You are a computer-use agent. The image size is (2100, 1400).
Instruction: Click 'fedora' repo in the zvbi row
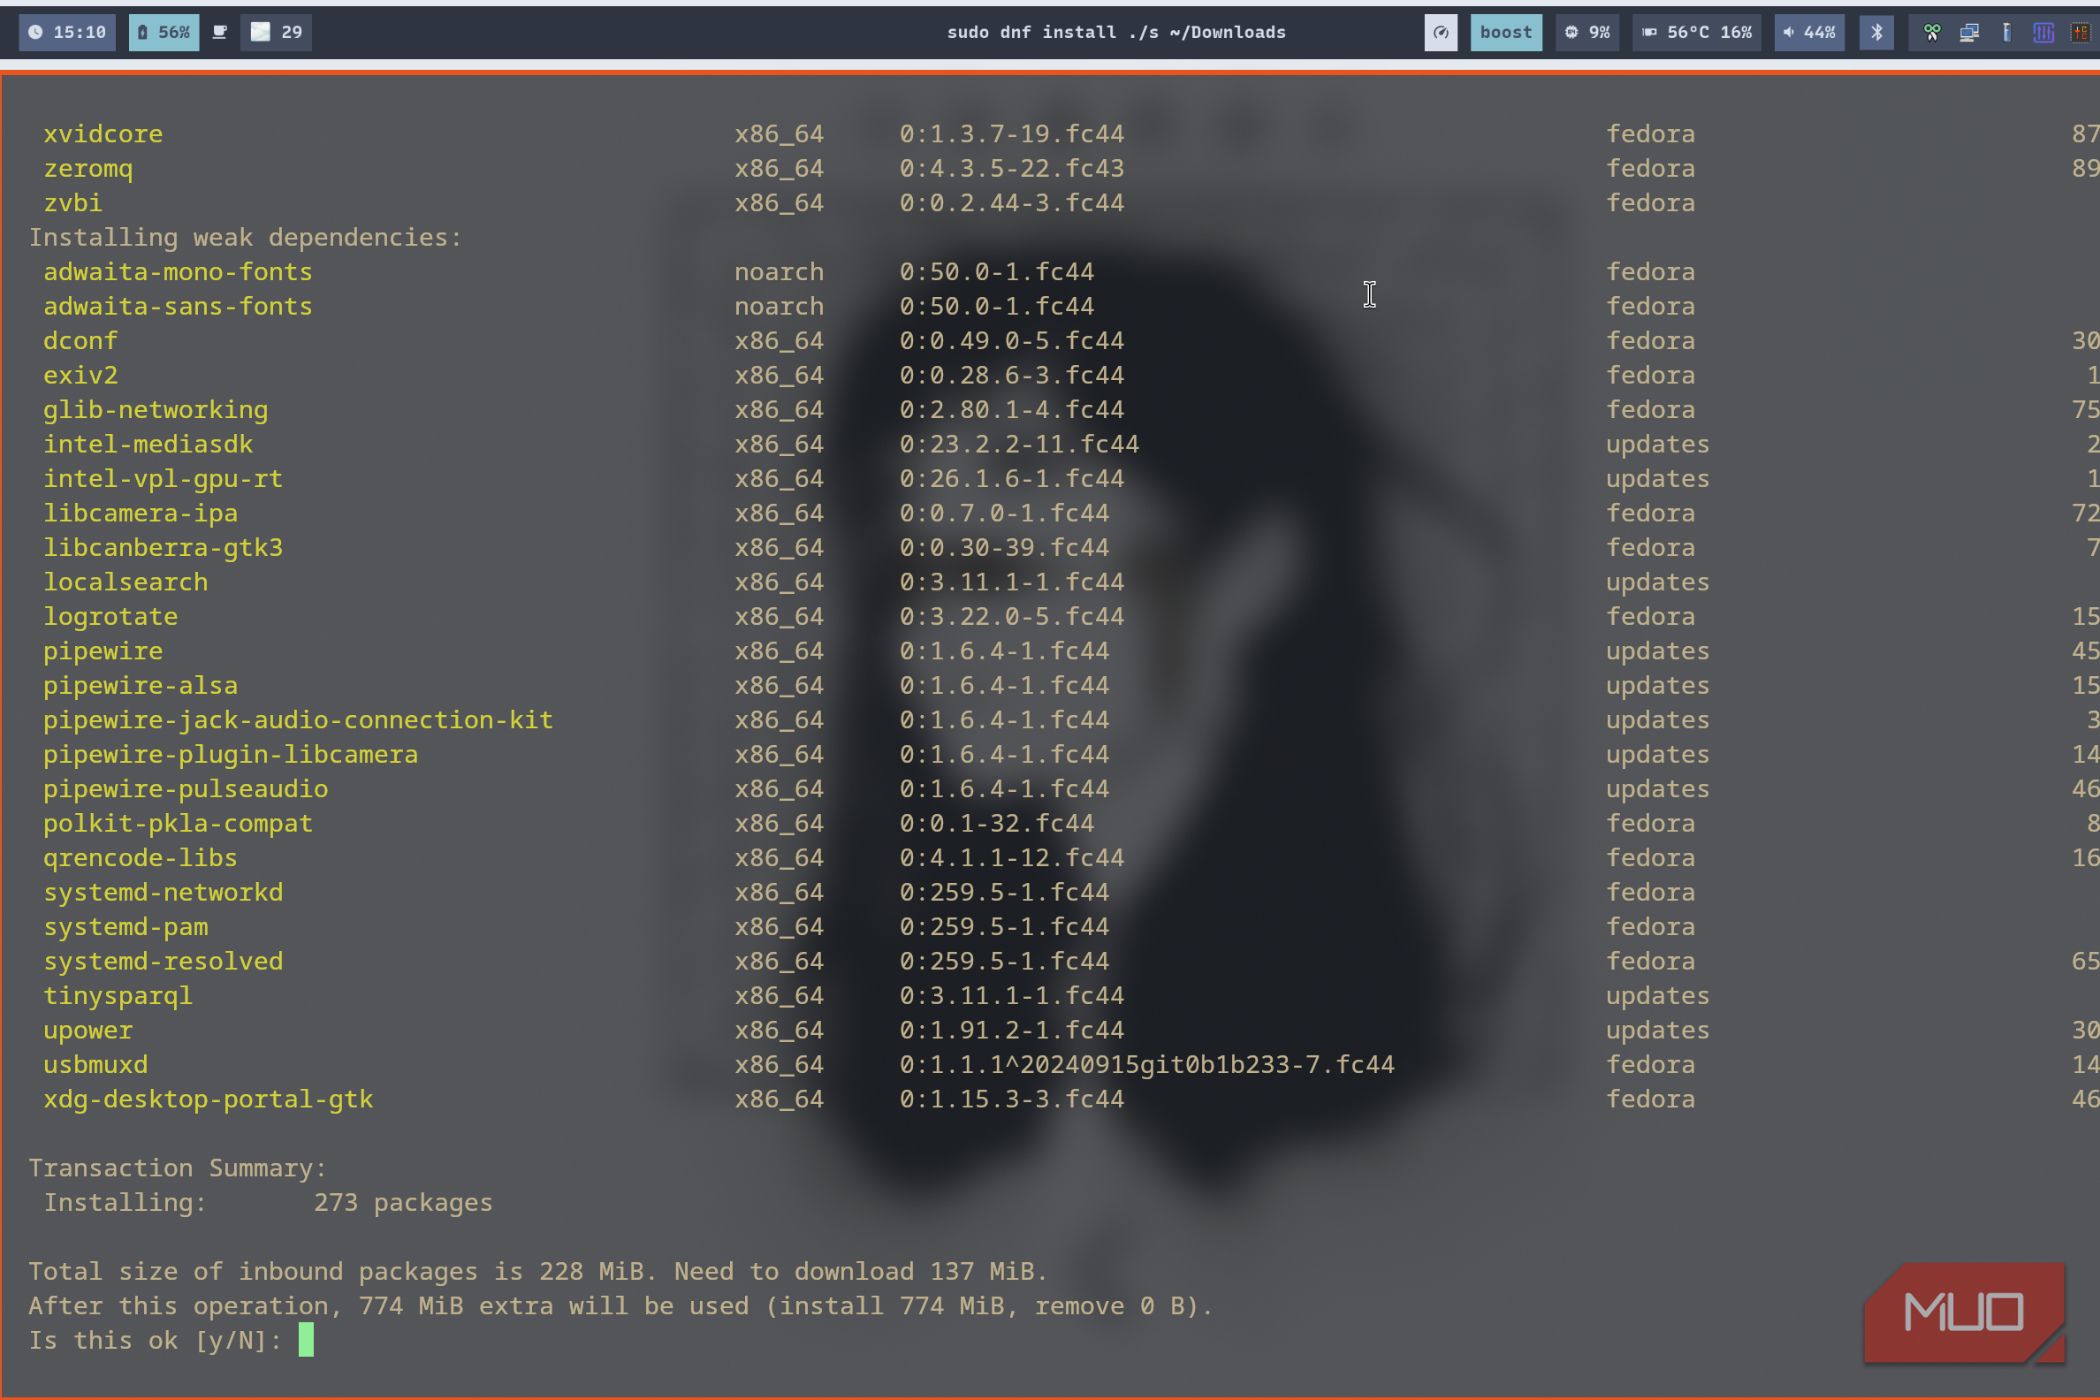[x=1650, y=203]
